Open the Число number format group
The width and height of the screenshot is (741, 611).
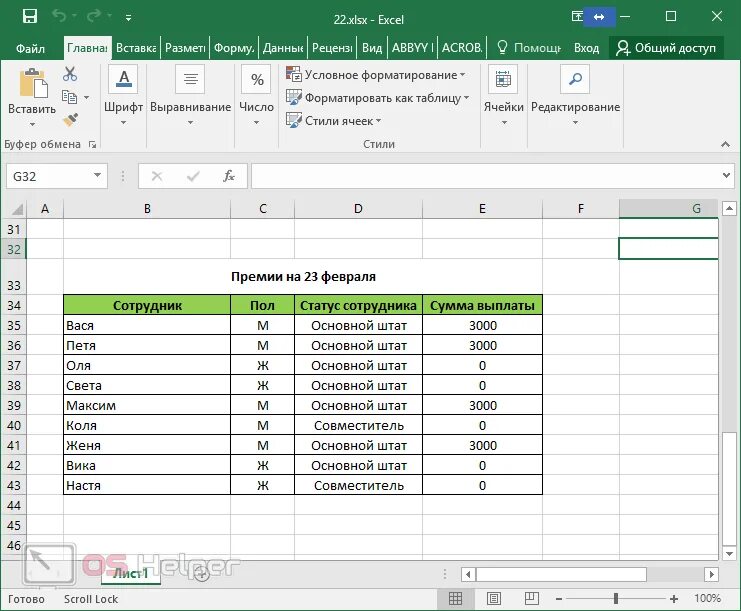point(257,96)
